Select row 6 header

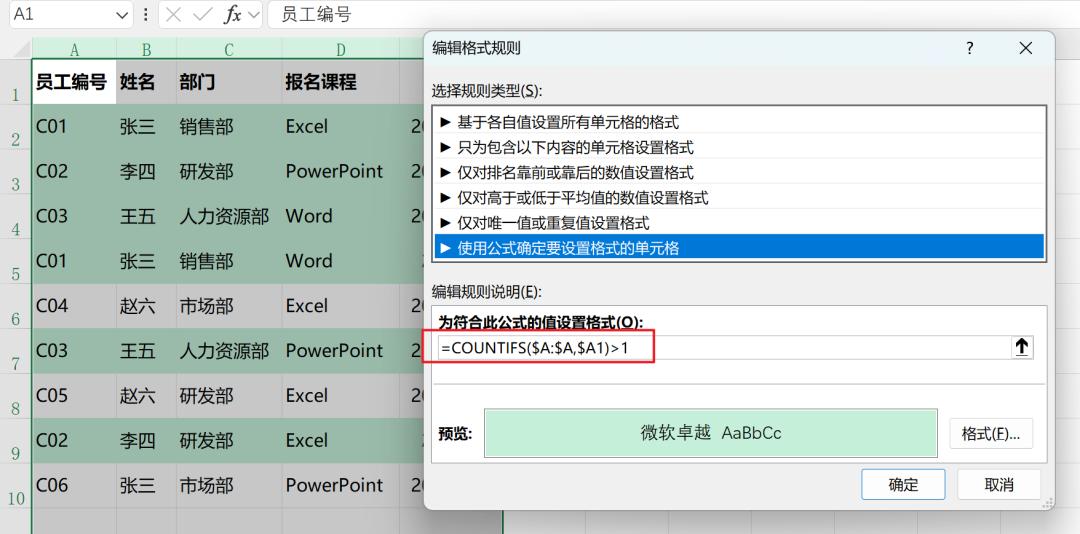coord(16,307)
